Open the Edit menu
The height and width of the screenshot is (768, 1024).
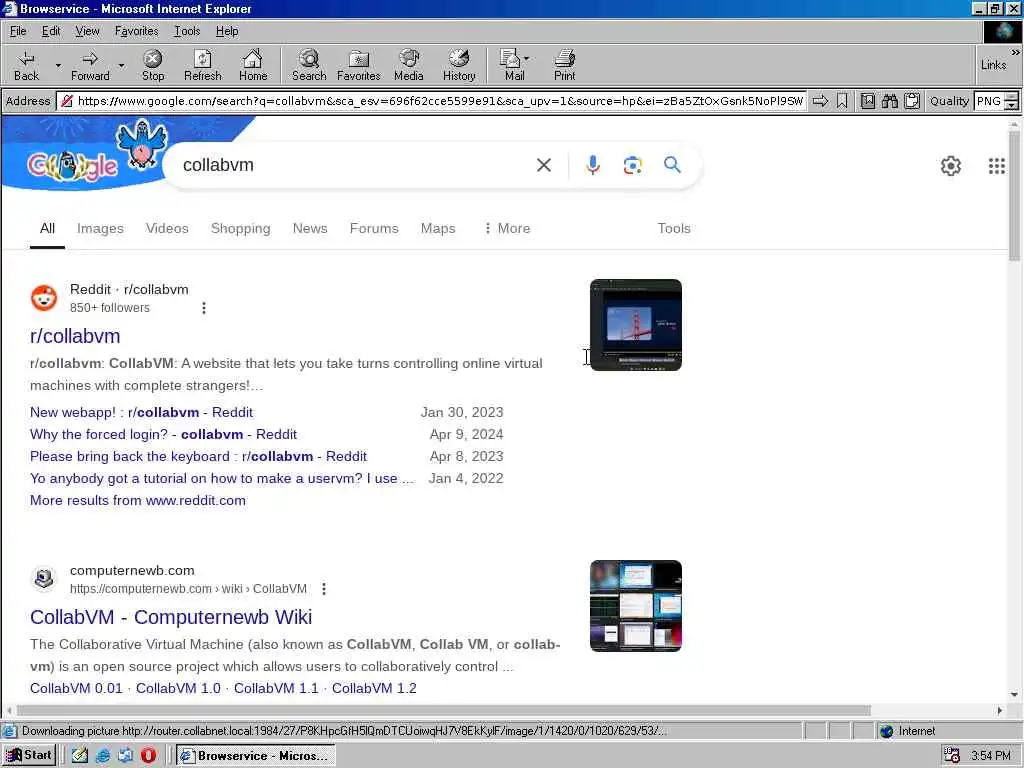tap(51, 31)
